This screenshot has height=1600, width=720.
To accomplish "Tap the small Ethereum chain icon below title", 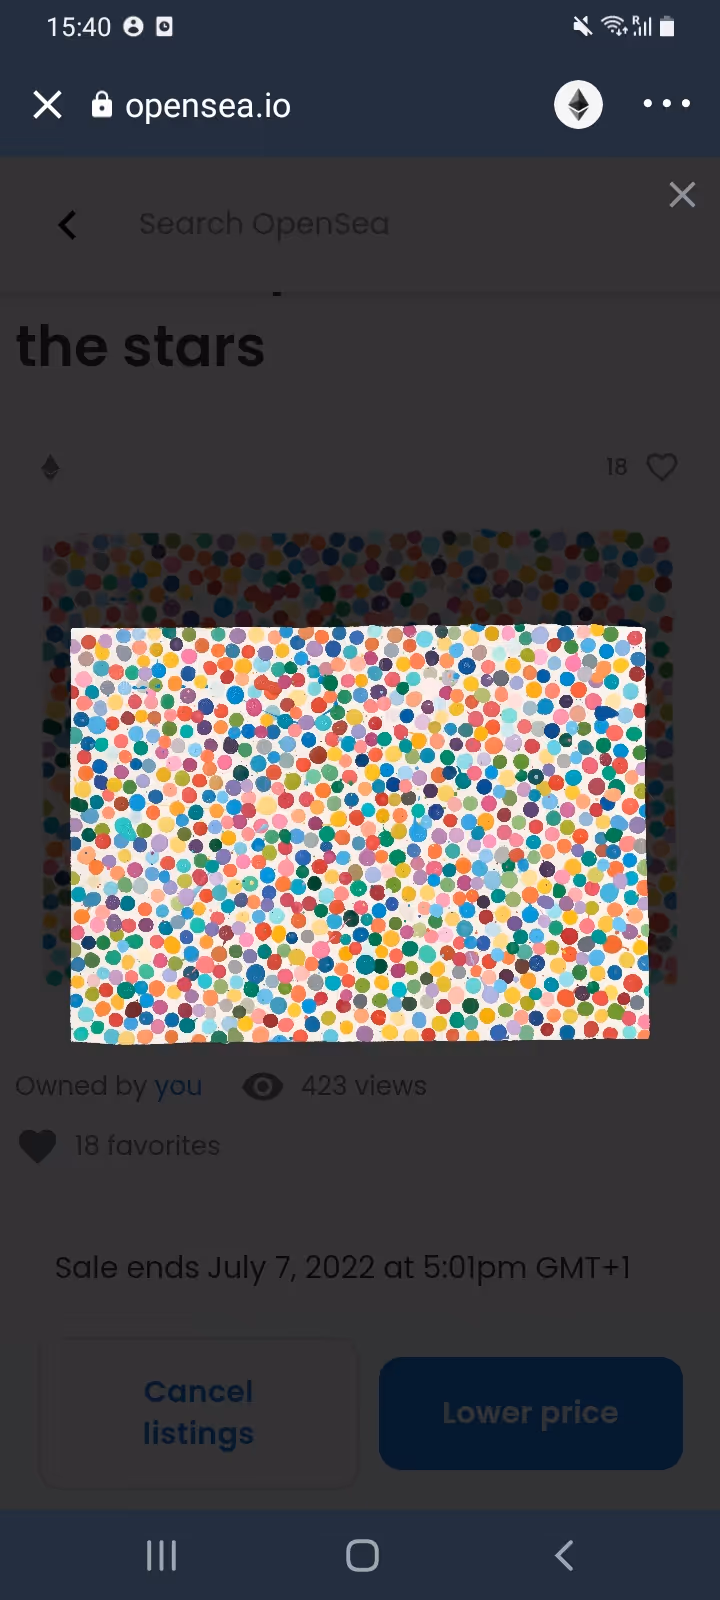I will pyautogui.click(x=50, y=467).
